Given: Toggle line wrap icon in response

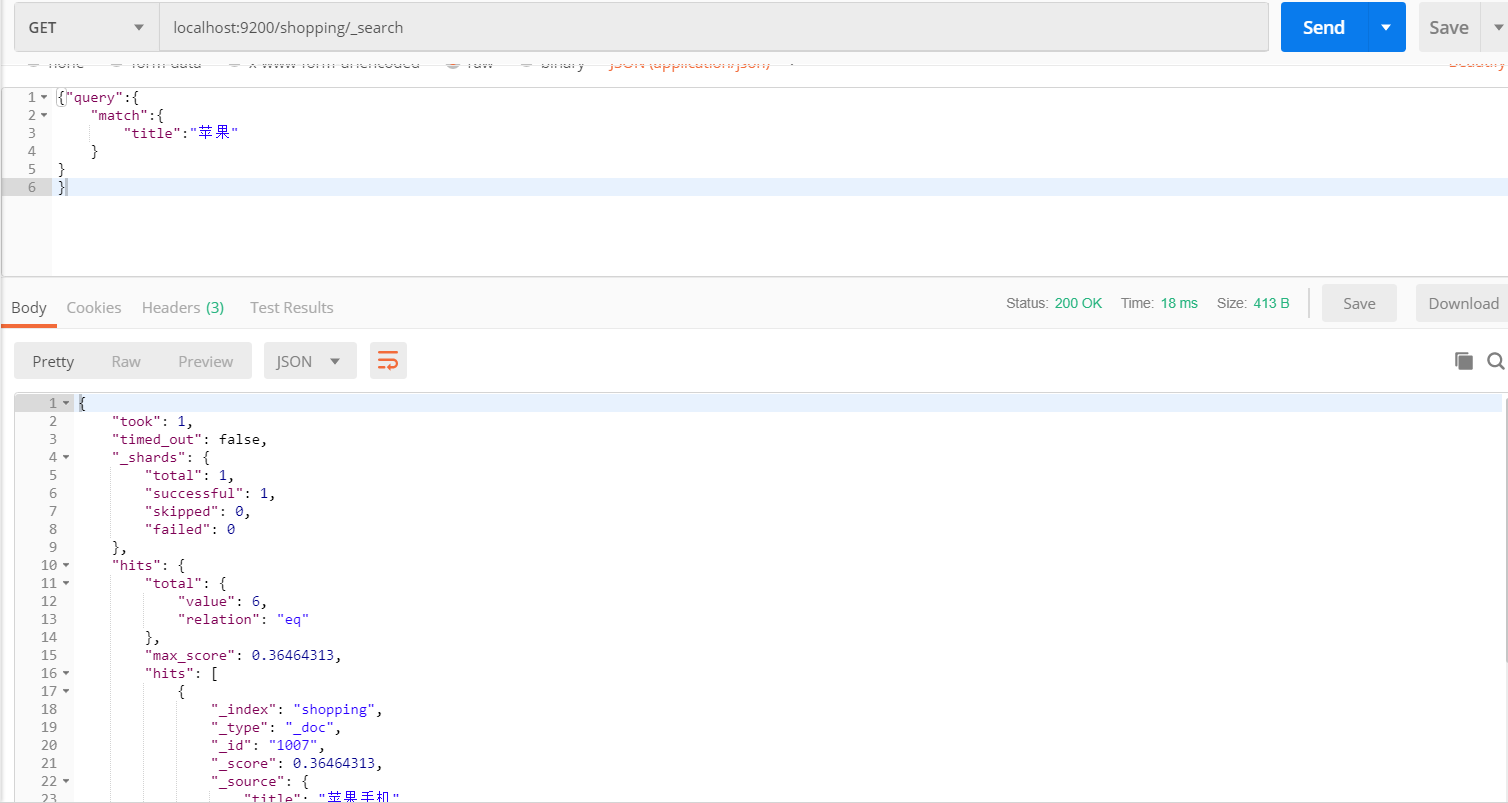Looking at the screenshot, I should click(x=388, y=361).
